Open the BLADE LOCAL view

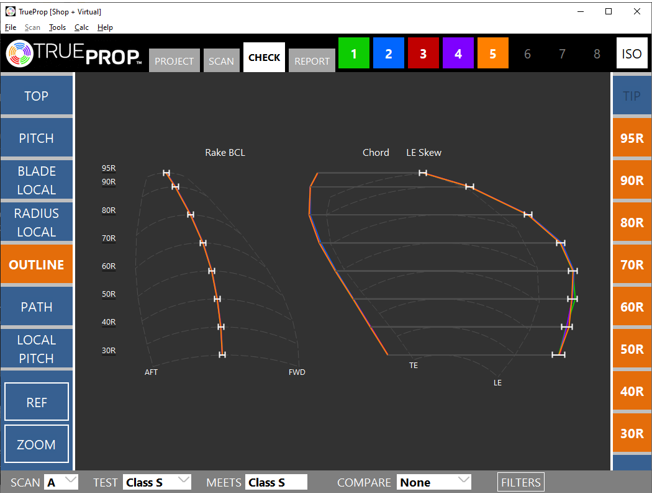[x=36, y=180]
